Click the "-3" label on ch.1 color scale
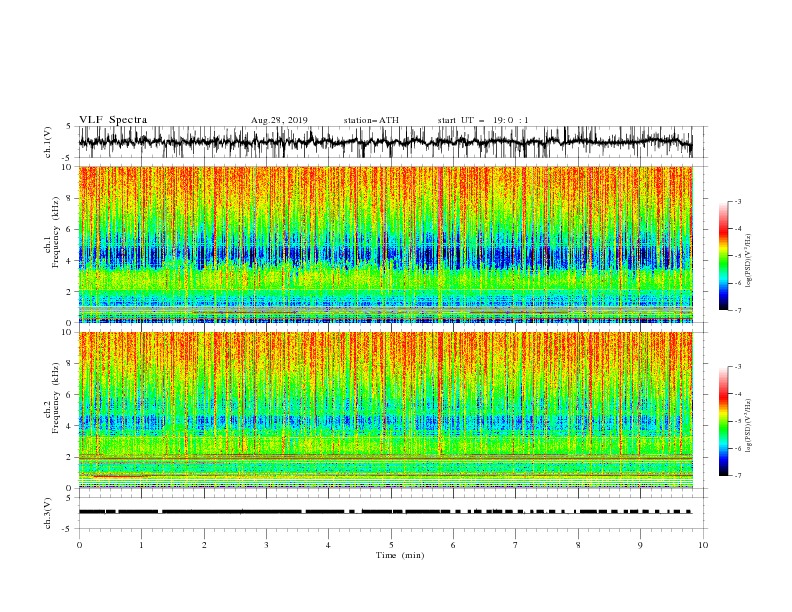Image resolution: width=792 pixels, height=612 pixels. click(738, 201)
